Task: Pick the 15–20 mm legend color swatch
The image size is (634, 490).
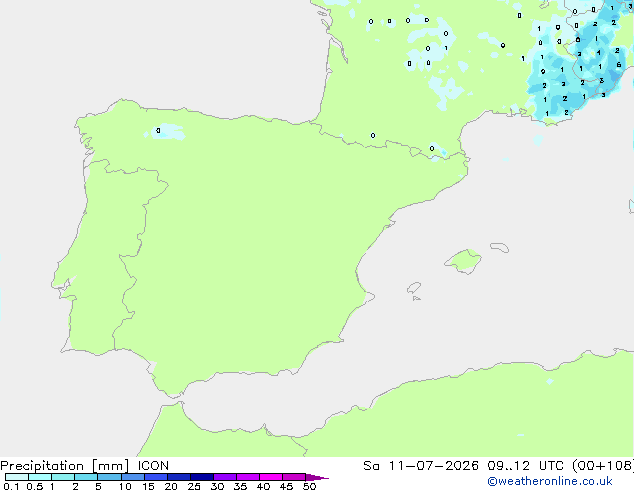Action: 156,477
